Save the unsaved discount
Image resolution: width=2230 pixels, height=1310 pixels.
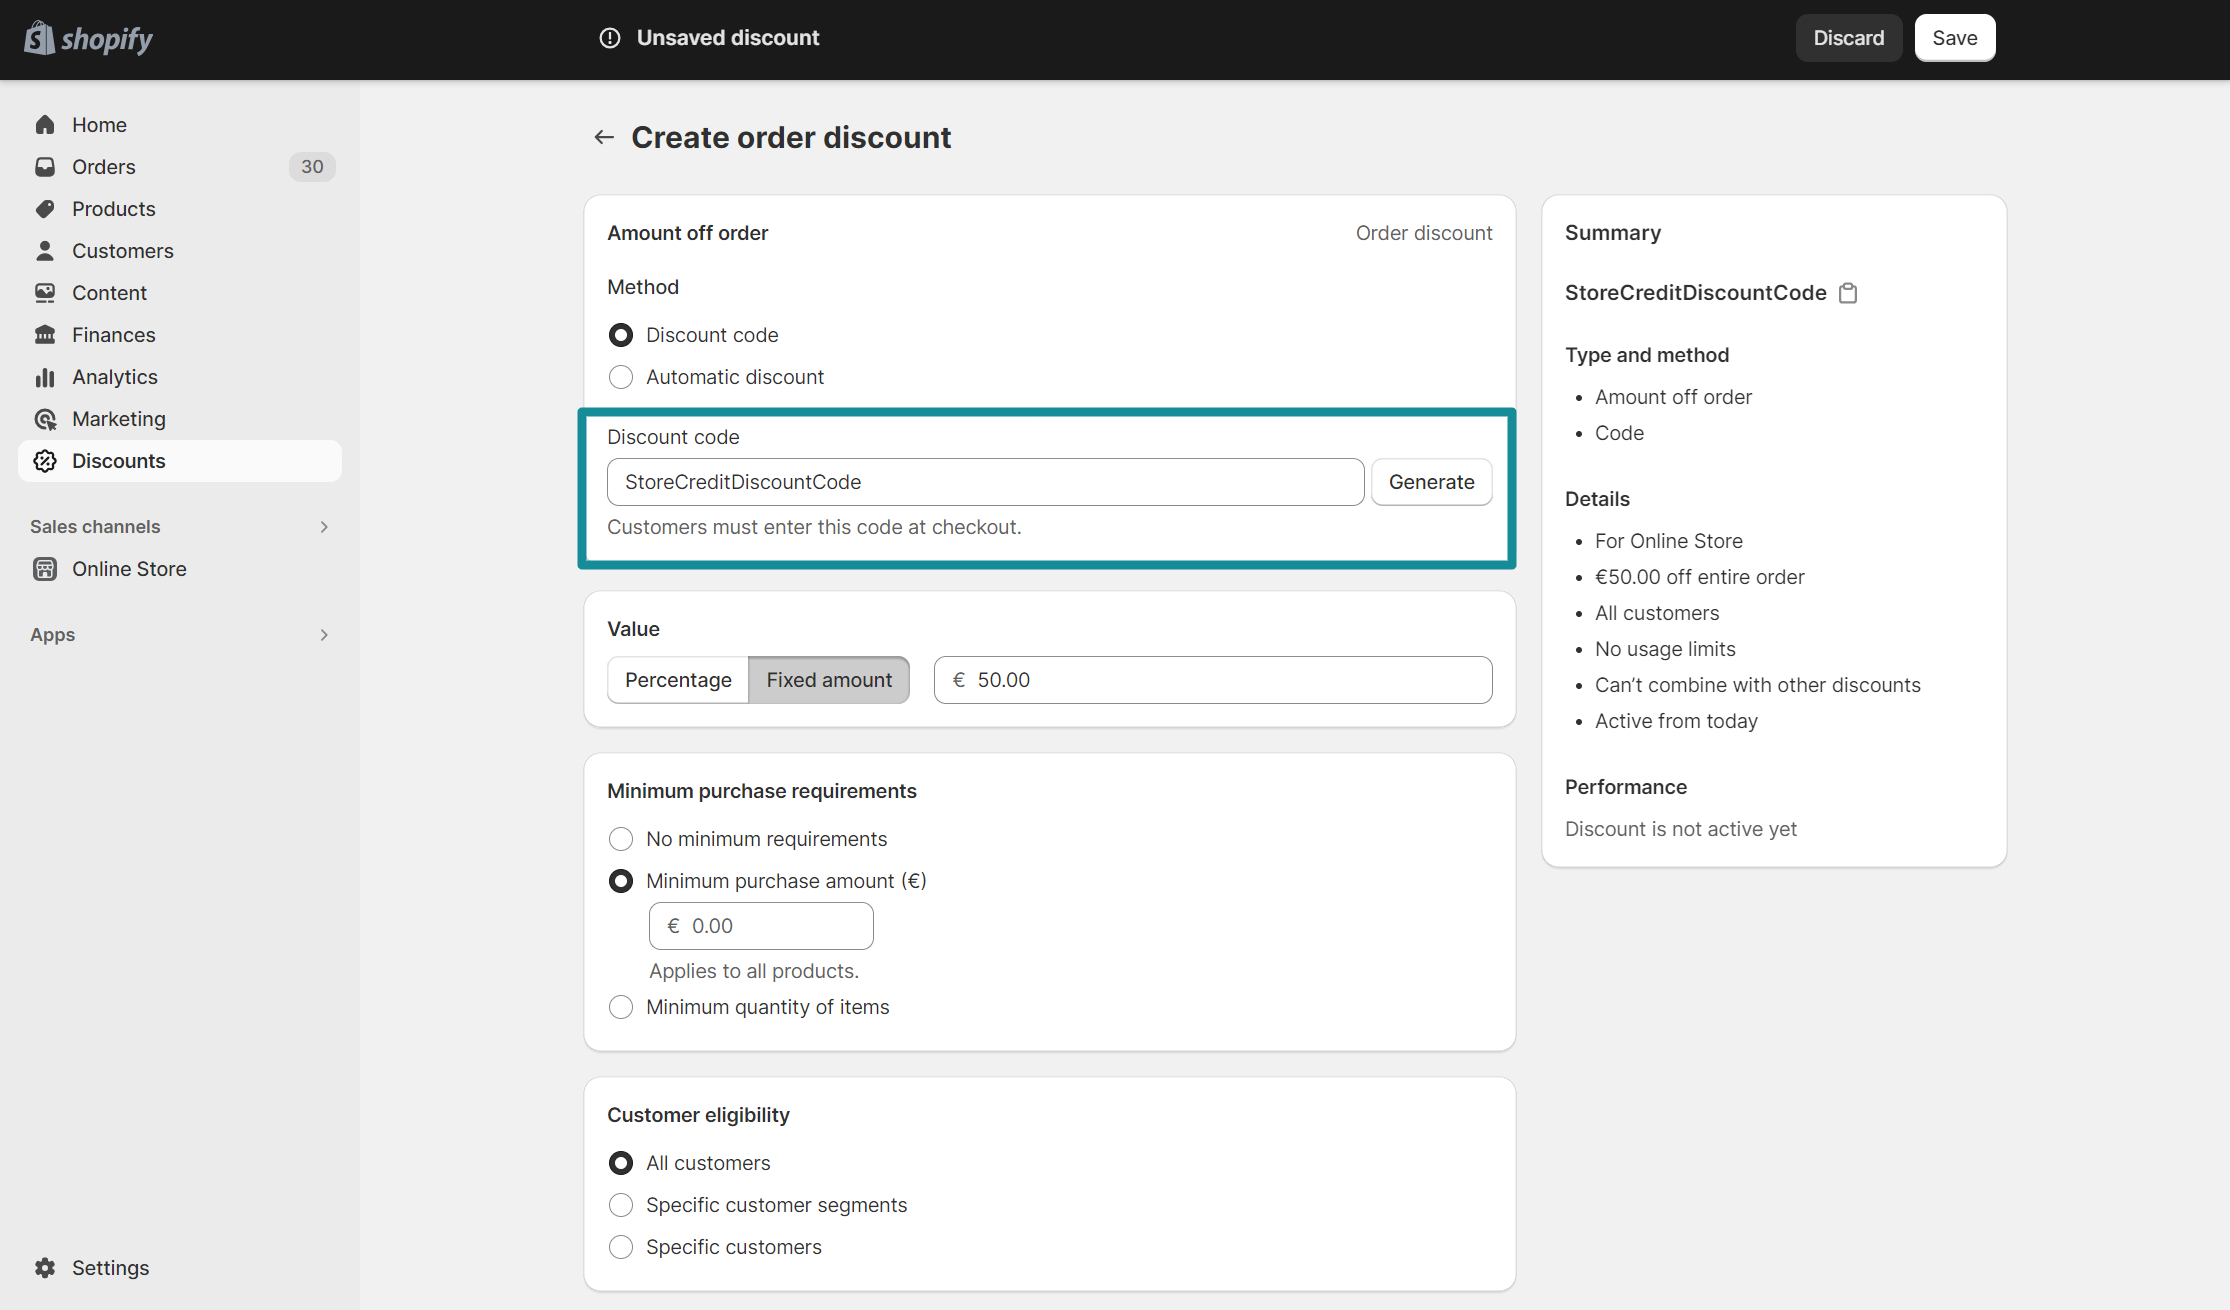pyautogui.click(x=1954, y=38)
